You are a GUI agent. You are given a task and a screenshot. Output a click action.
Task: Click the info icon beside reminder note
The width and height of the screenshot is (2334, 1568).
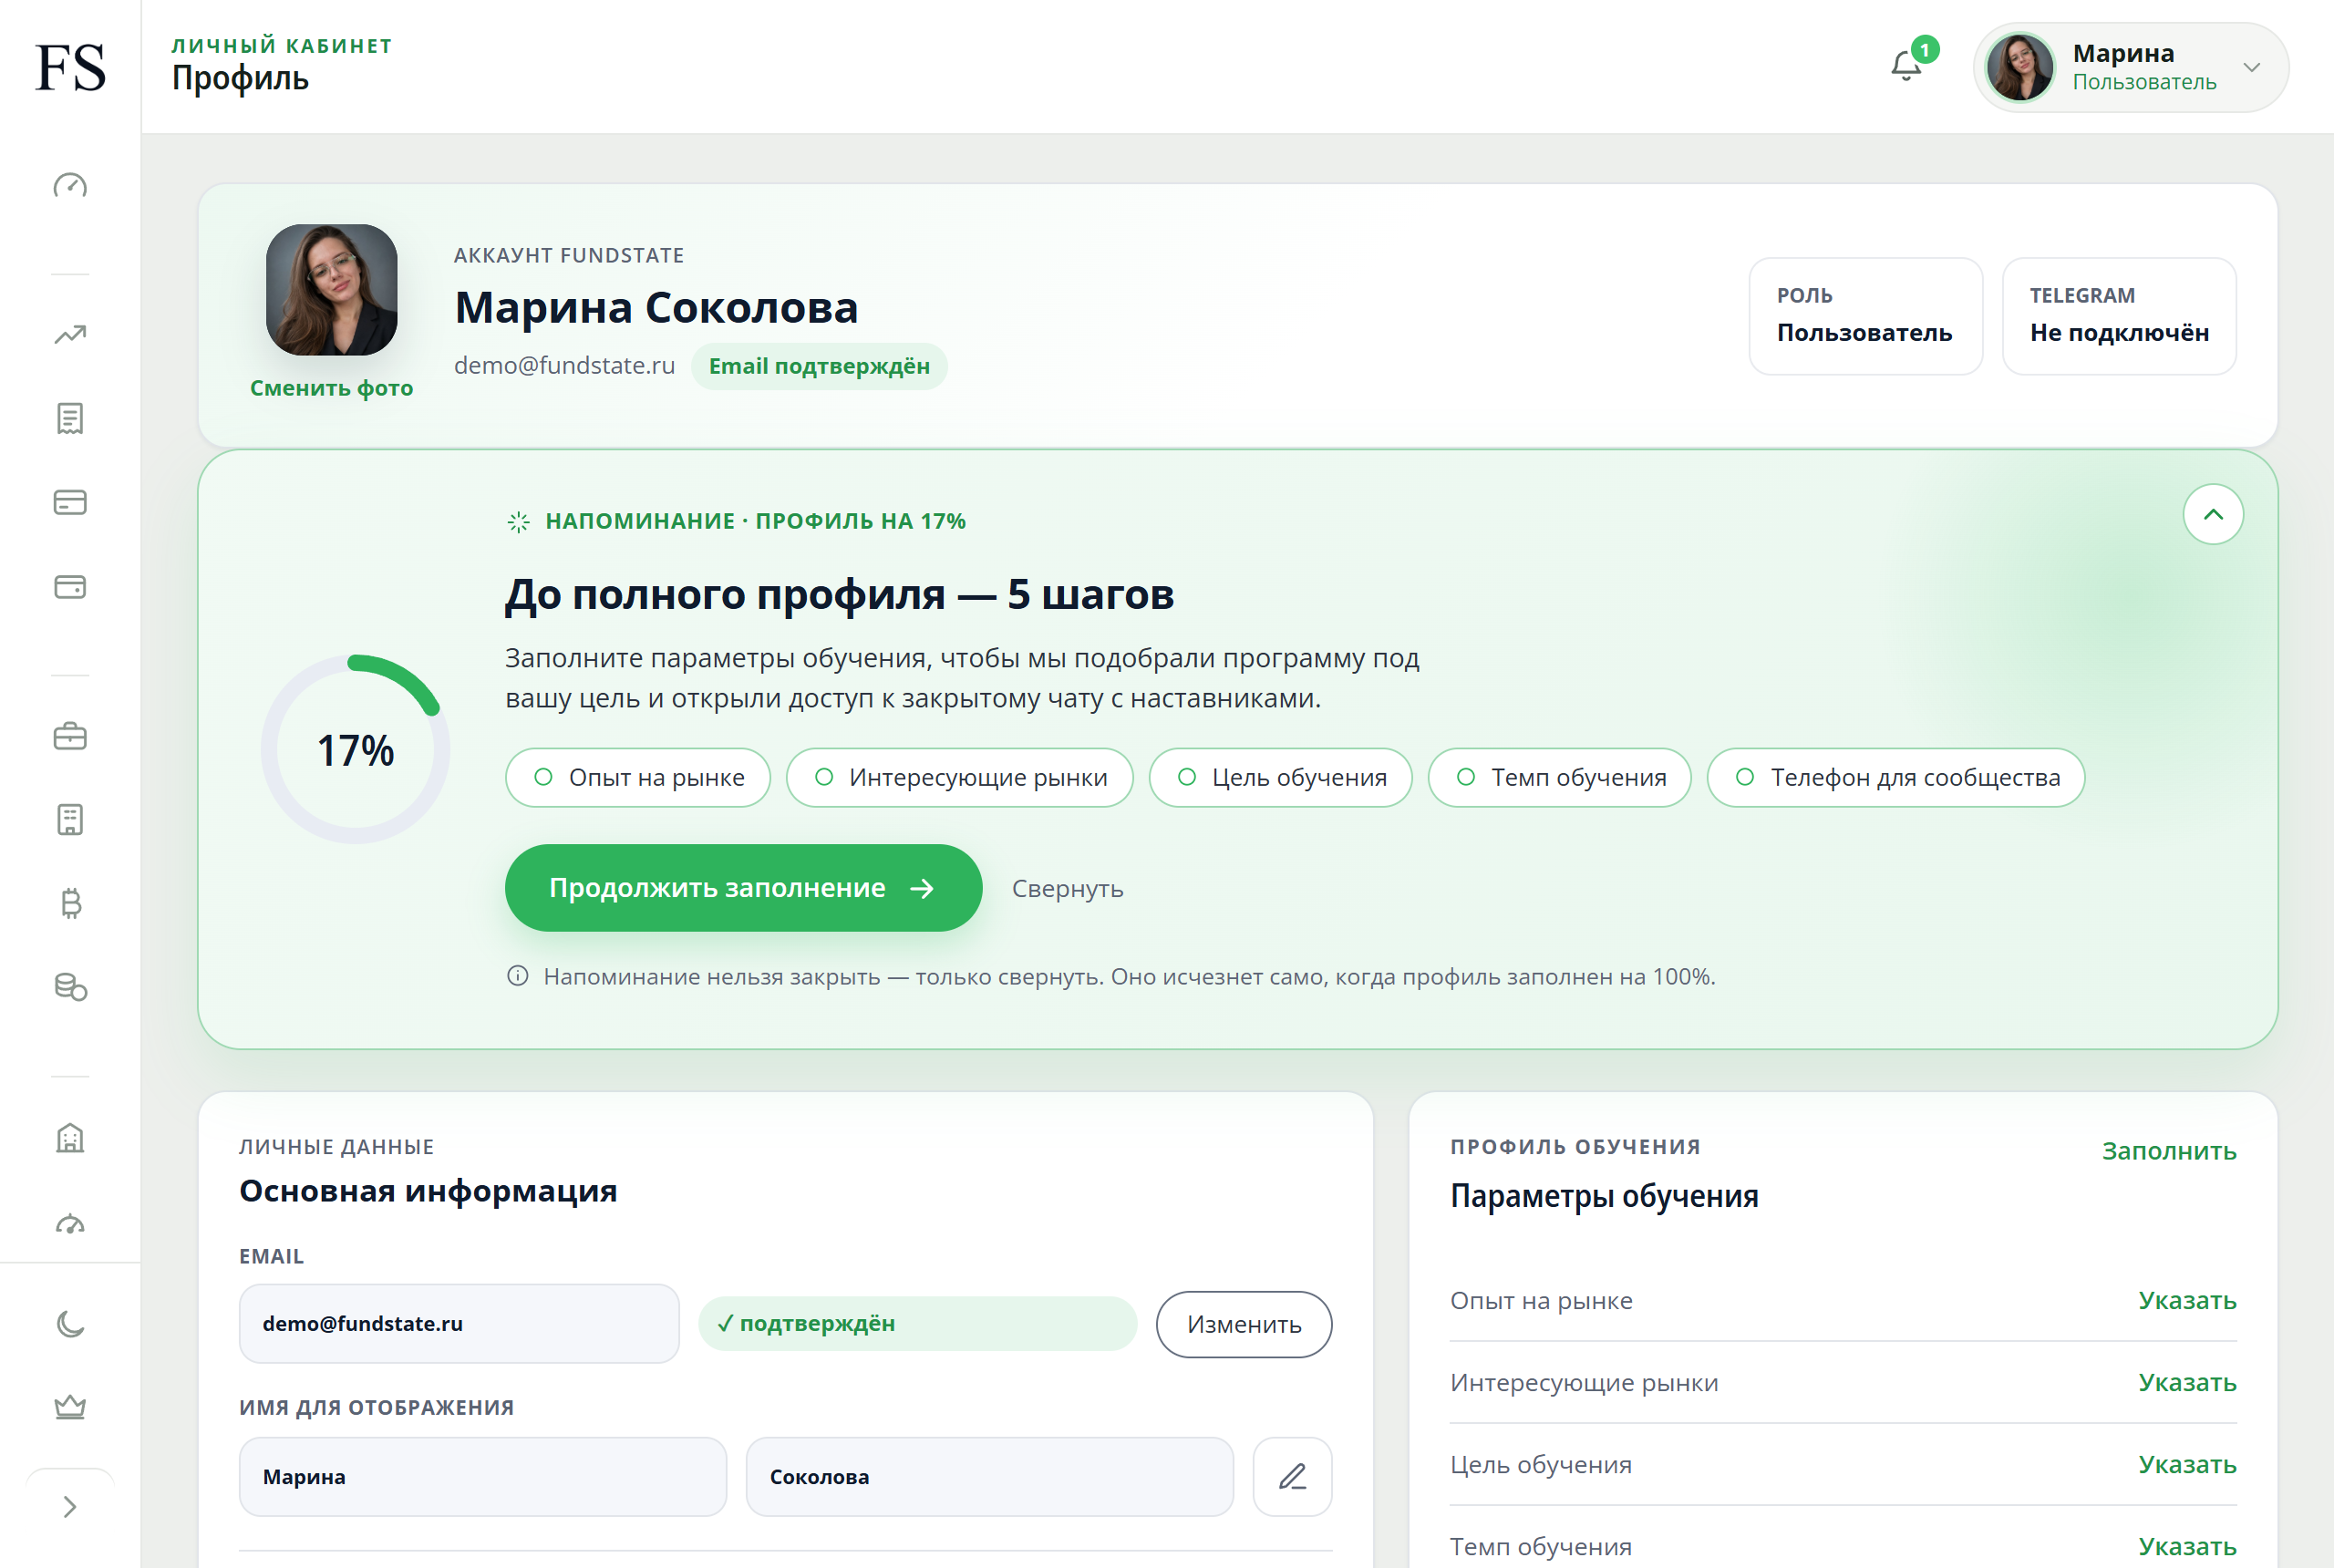point(517,976)
